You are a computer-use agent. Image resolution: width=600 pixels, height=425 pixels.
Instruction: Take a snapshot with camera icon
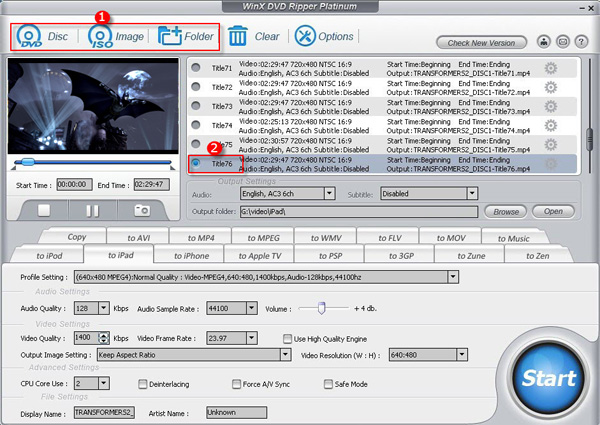(x=142, y=210)
